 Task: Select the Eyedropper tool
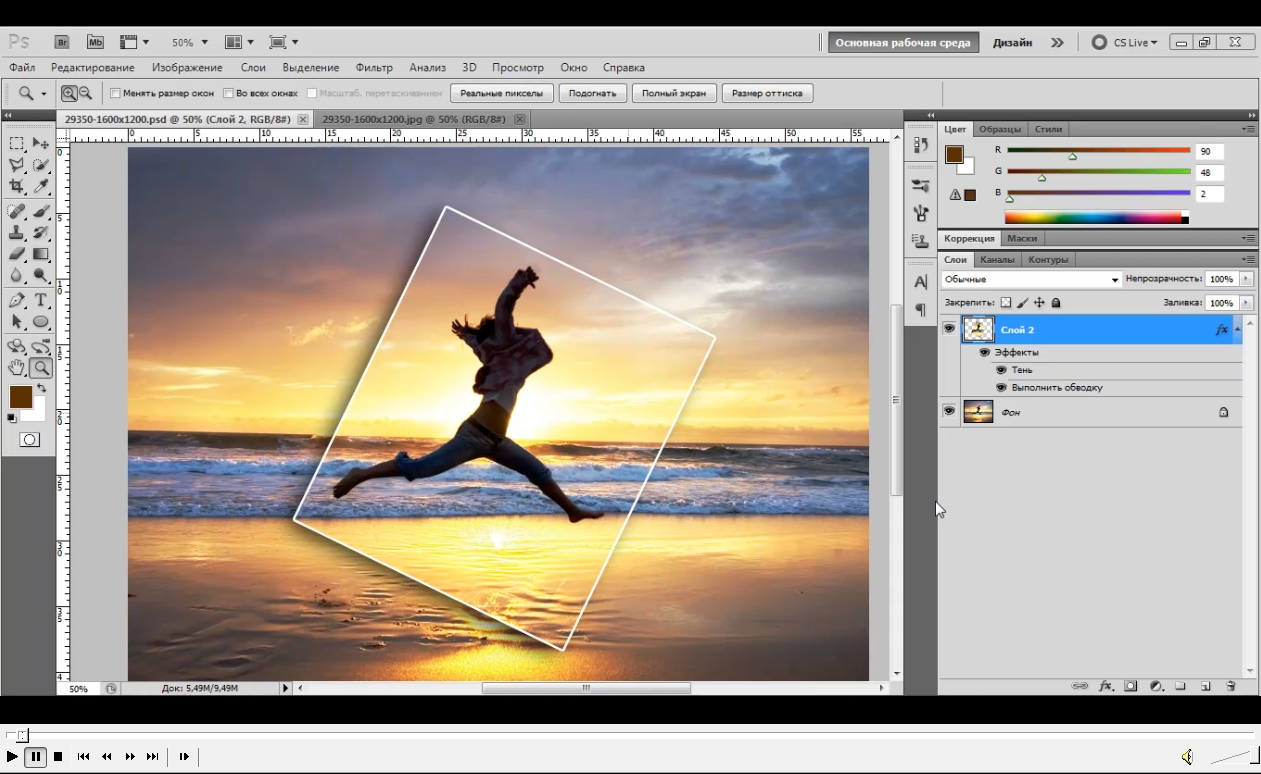(41, 187)
